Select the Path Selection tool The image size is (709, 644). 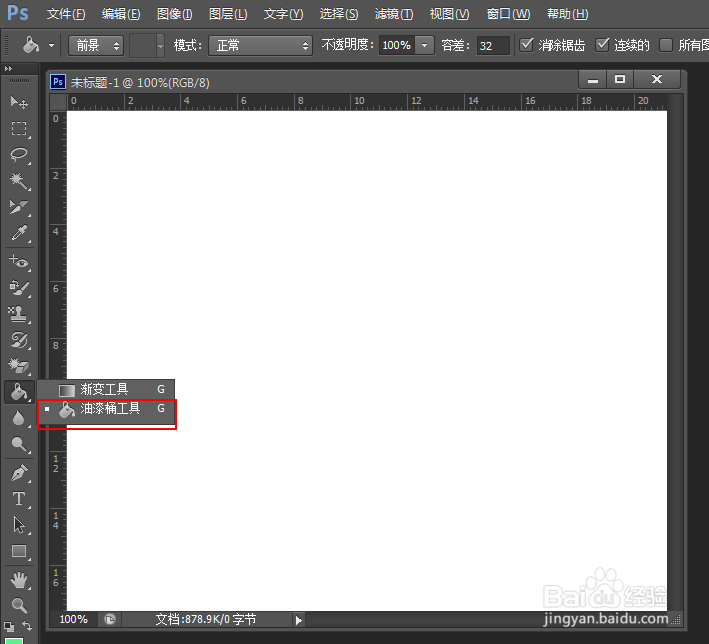click(x=19, y=525)
